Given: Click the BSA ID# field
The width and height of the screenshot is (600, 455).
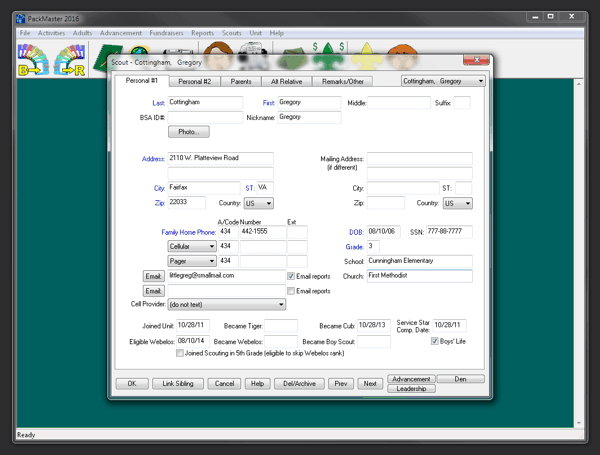Looking at the screenshot, I should click(x=205, y=117).
